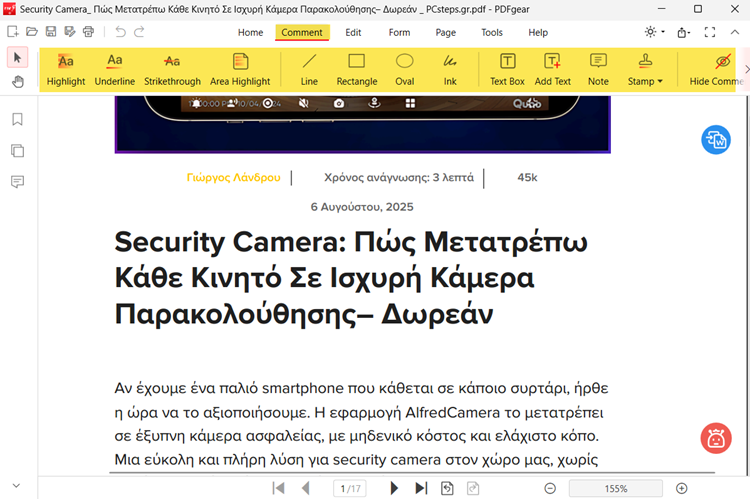This screenshot has height=499, width=750.
Task: Go to the next page
Action: pos(394,488)
